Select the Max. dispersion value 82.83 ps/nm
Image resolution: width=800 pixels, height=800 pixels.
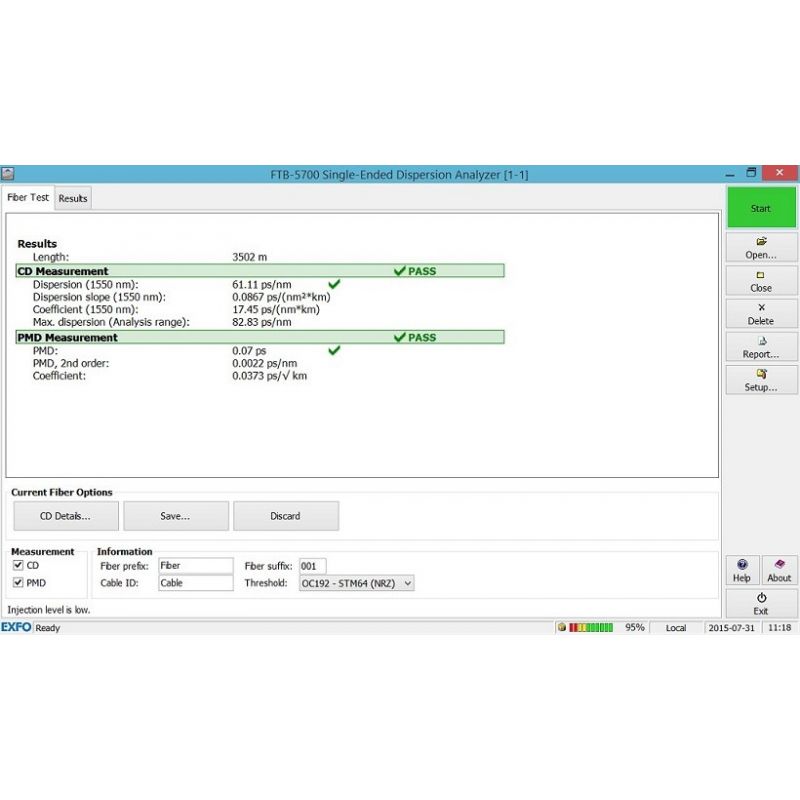[x=262, y=322]
